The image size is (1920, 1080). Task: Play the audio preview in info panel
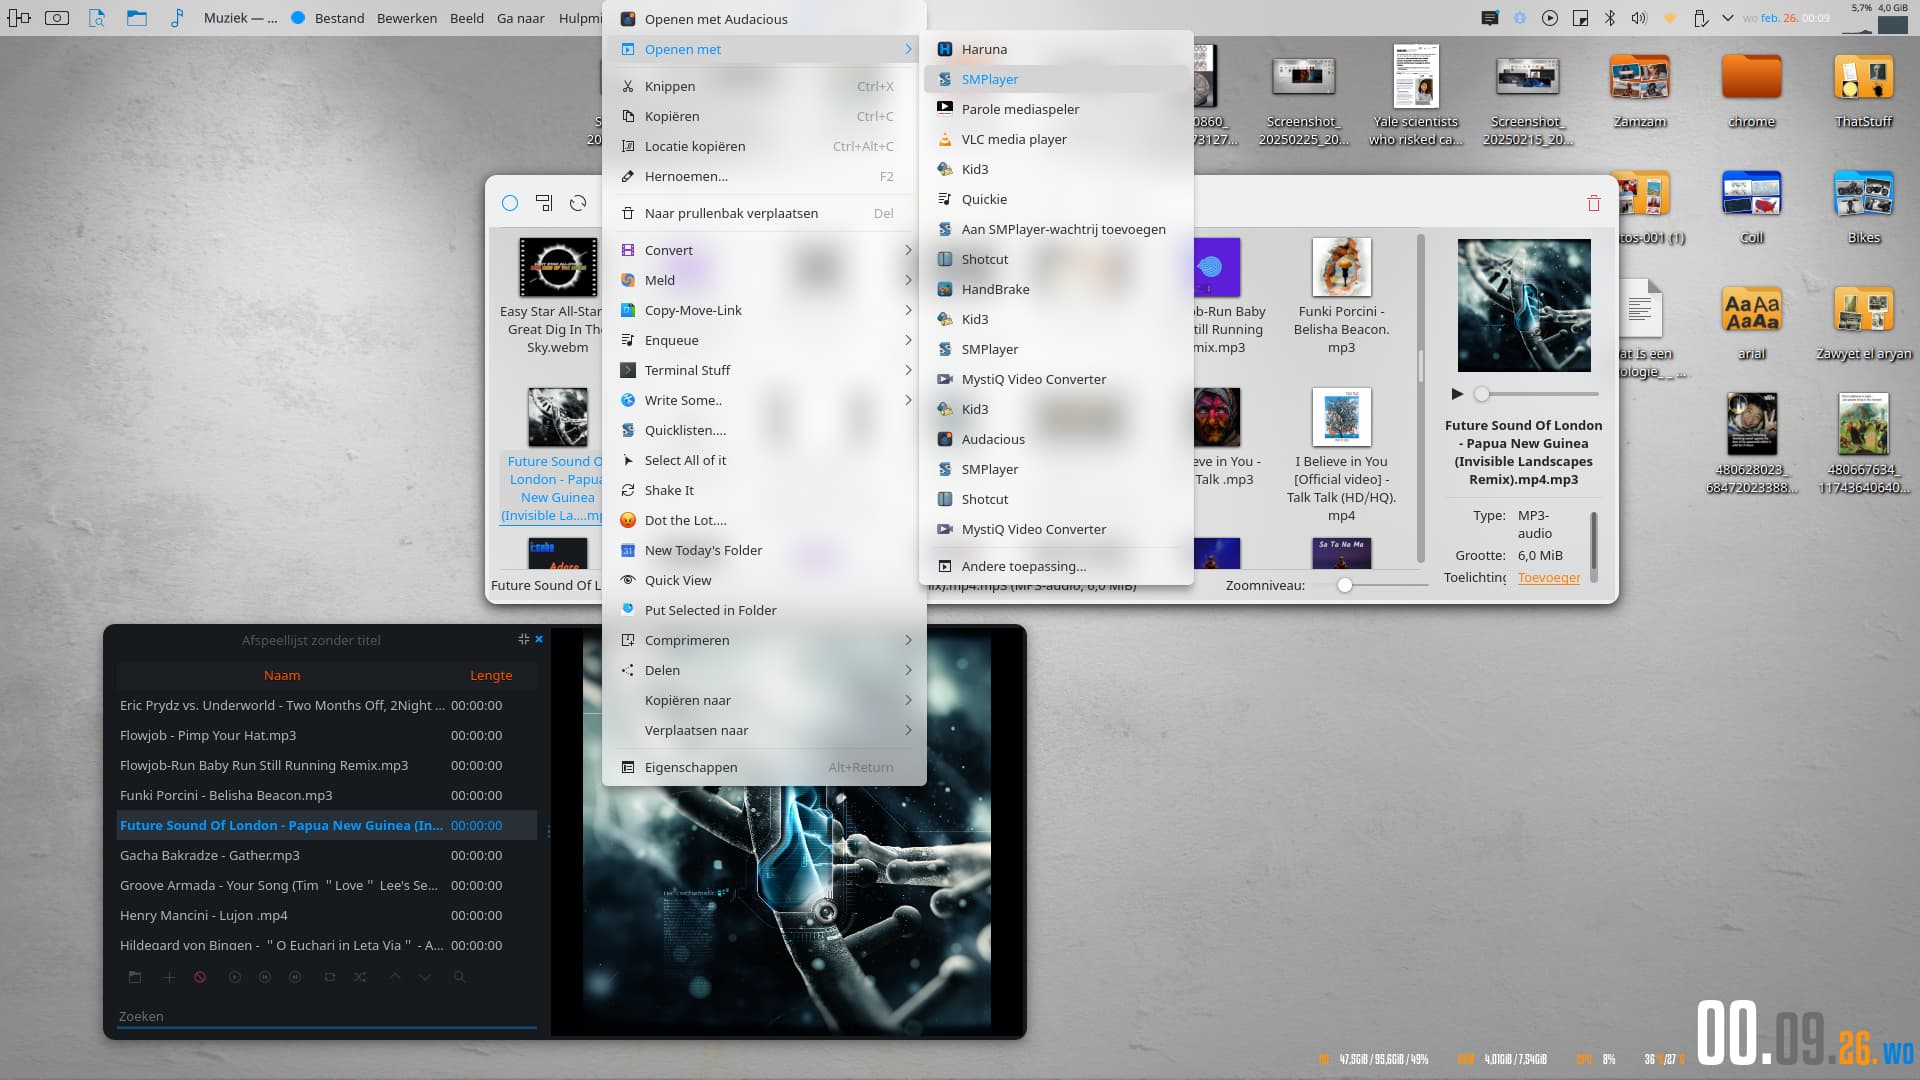click(1457, 394)
